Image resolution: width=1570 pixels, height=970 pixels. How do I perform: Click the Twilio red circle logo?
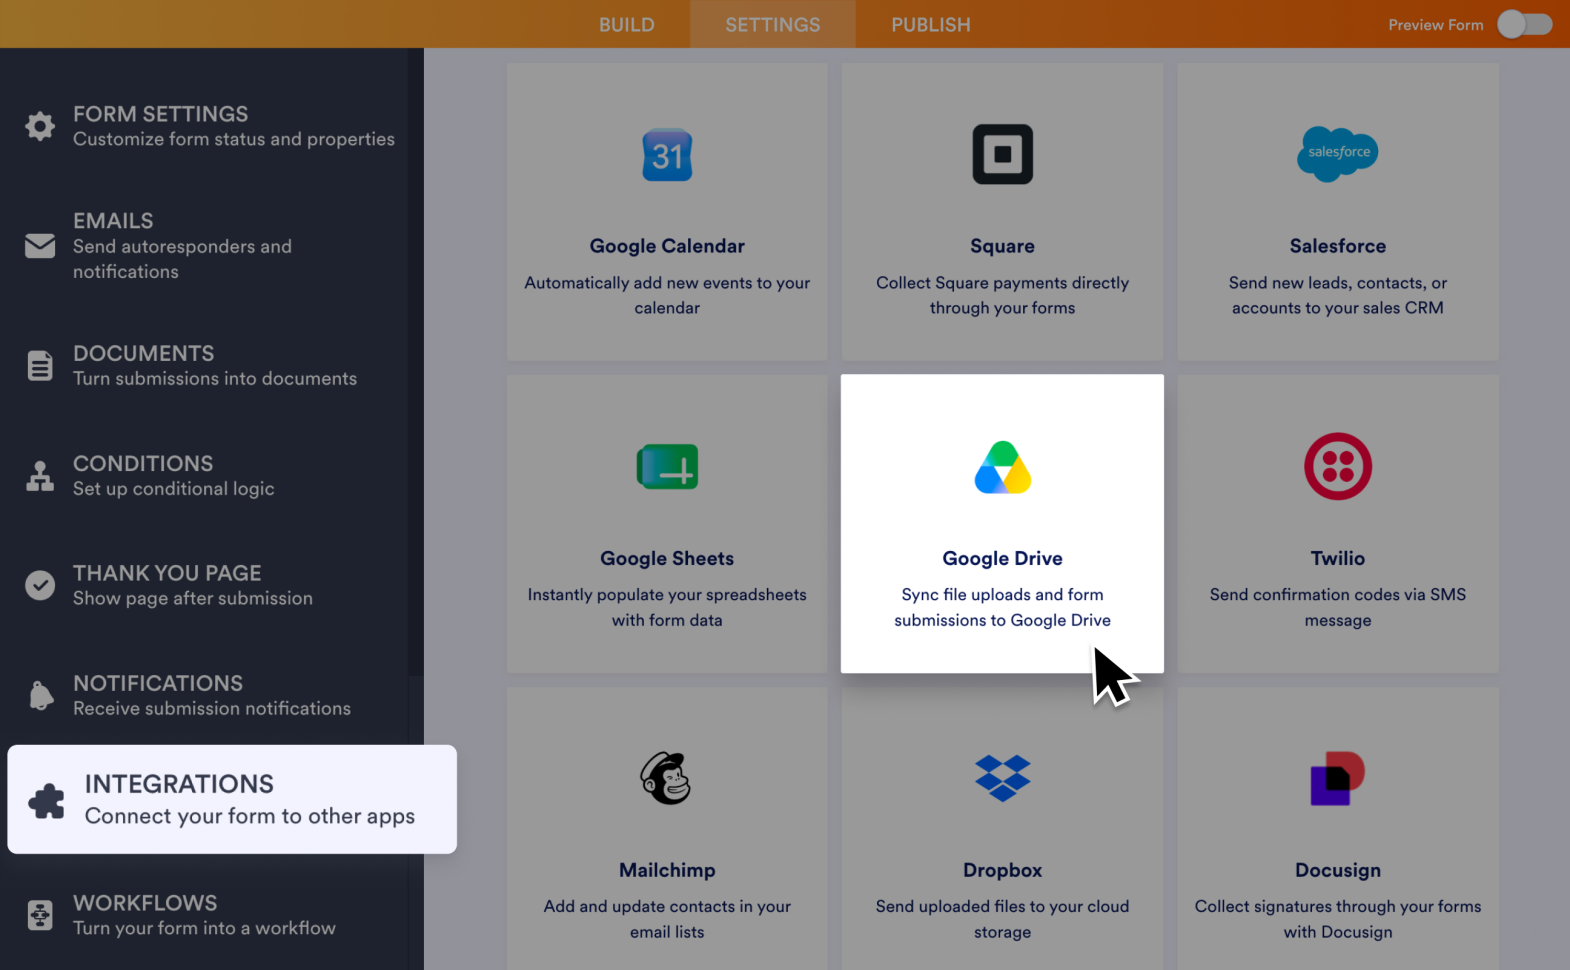1337,466
